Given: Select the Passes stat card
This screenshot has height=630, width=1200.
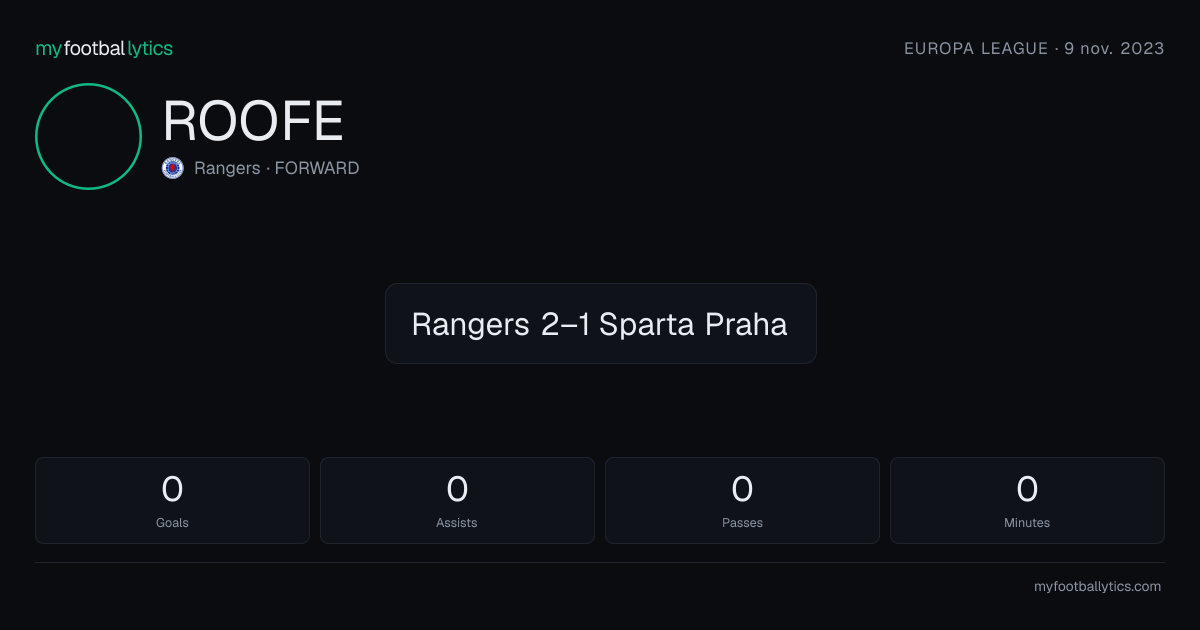Looking at the screenshot, I should (742, 500).
